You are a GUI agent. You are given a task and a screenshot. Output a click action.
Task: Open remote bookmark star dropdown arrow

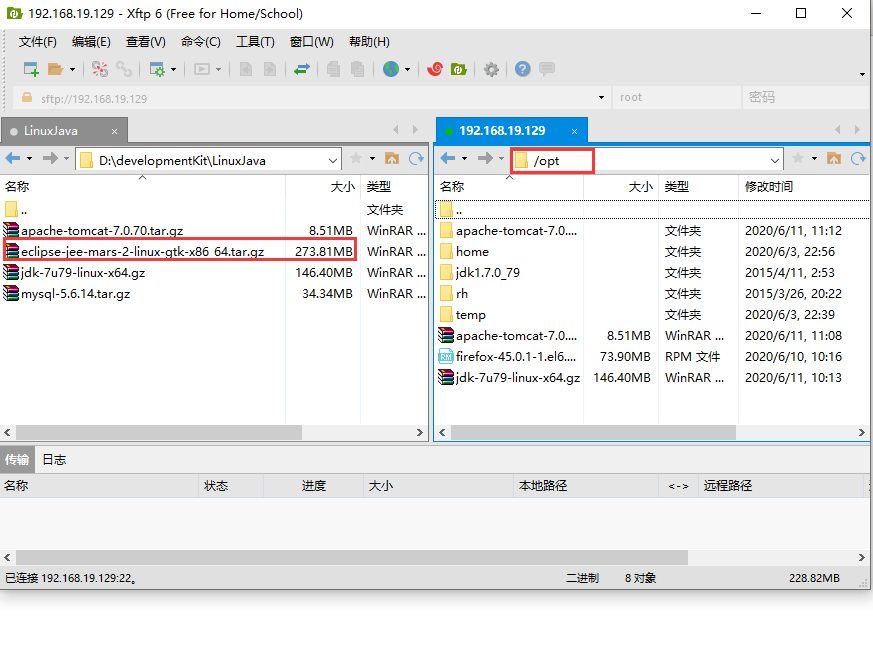tap(814, 159)
